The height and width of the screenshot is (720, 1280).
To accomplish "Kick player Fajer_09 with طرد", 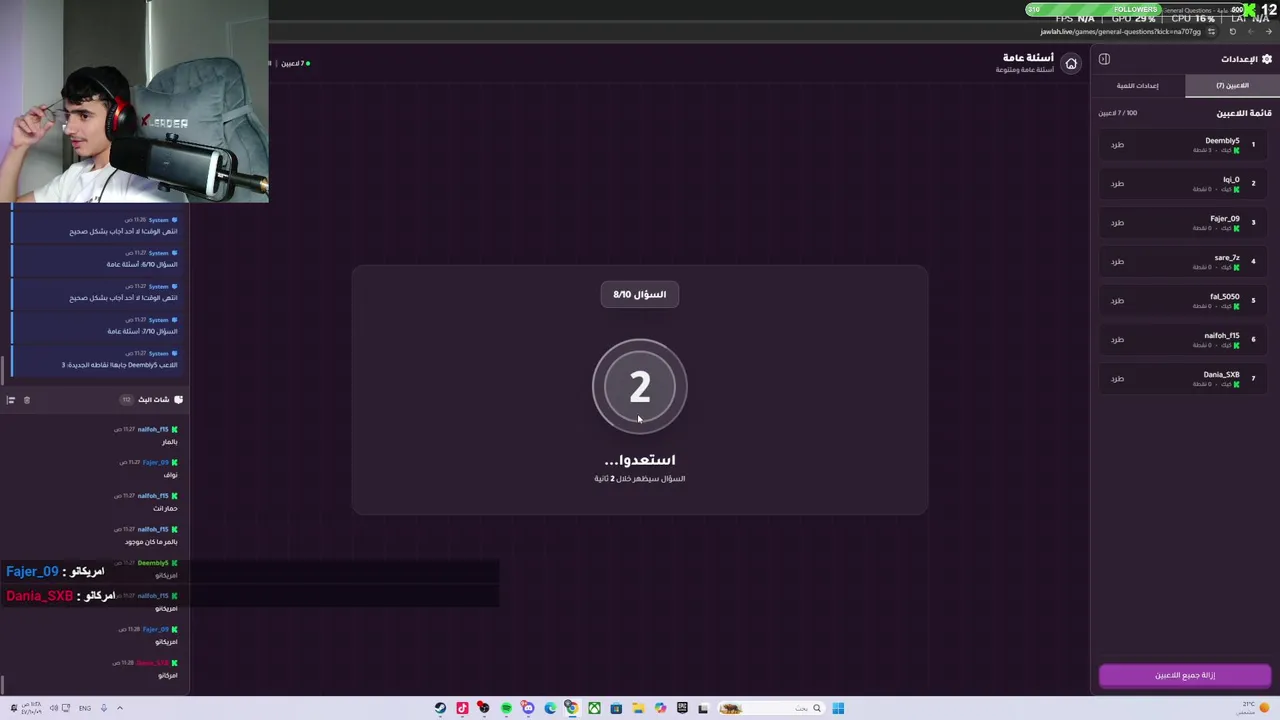I will click(1117, 223).
